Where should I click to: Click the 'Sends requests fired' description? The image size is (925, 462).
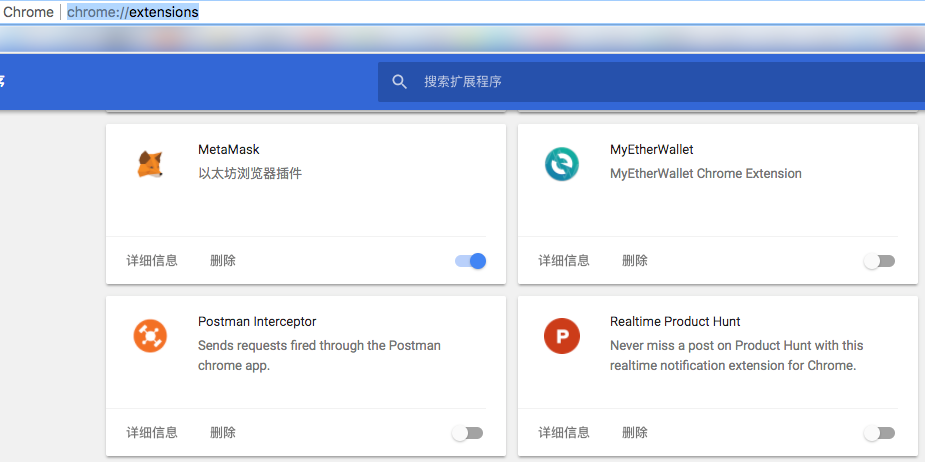pyautogui.click(x=319, y=355)
